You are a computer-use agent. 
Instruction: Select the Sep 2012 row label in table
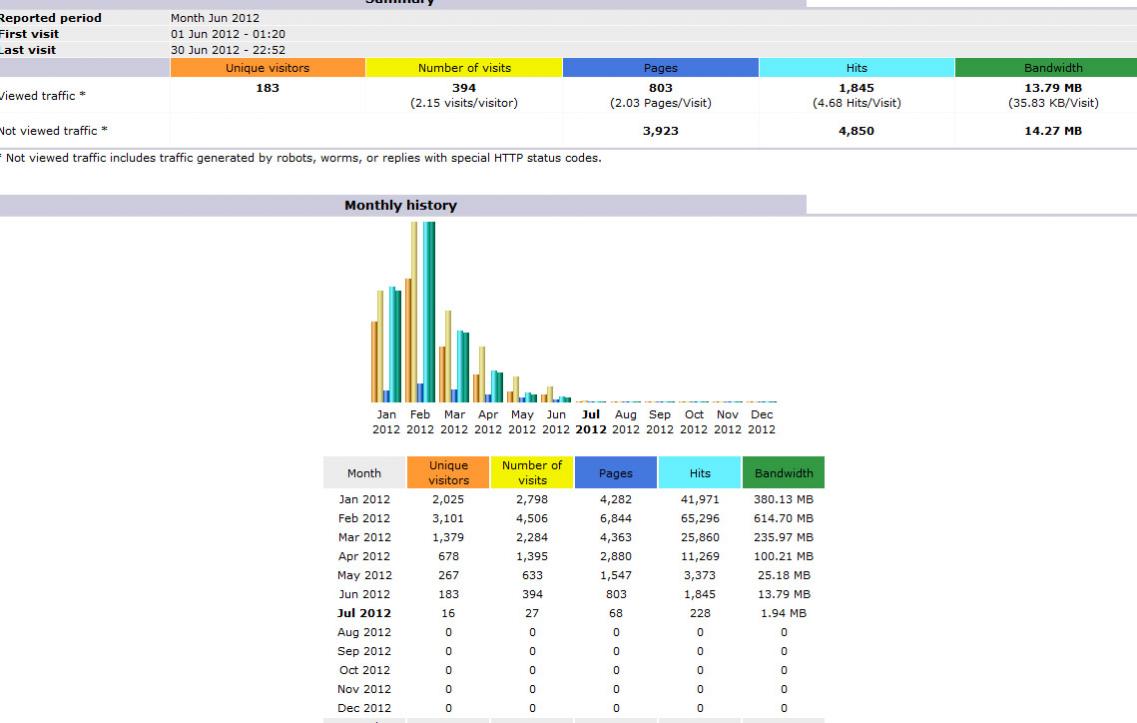pyautogui.click(x=364, y=651)
